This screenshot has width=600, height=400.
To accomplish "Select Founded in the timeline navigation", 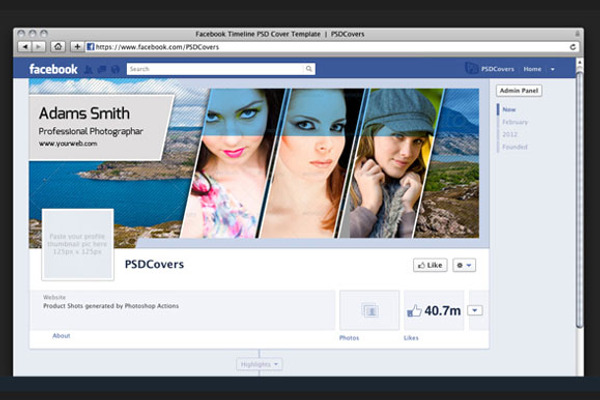I will click(515, 147).
